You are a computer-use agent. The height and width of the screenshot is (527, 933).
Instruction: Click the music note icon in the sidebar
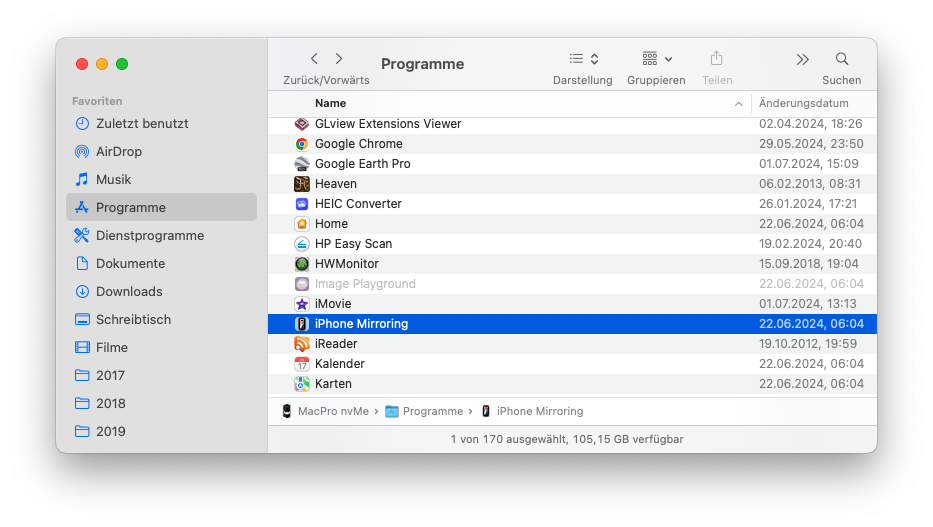[82, 179]
